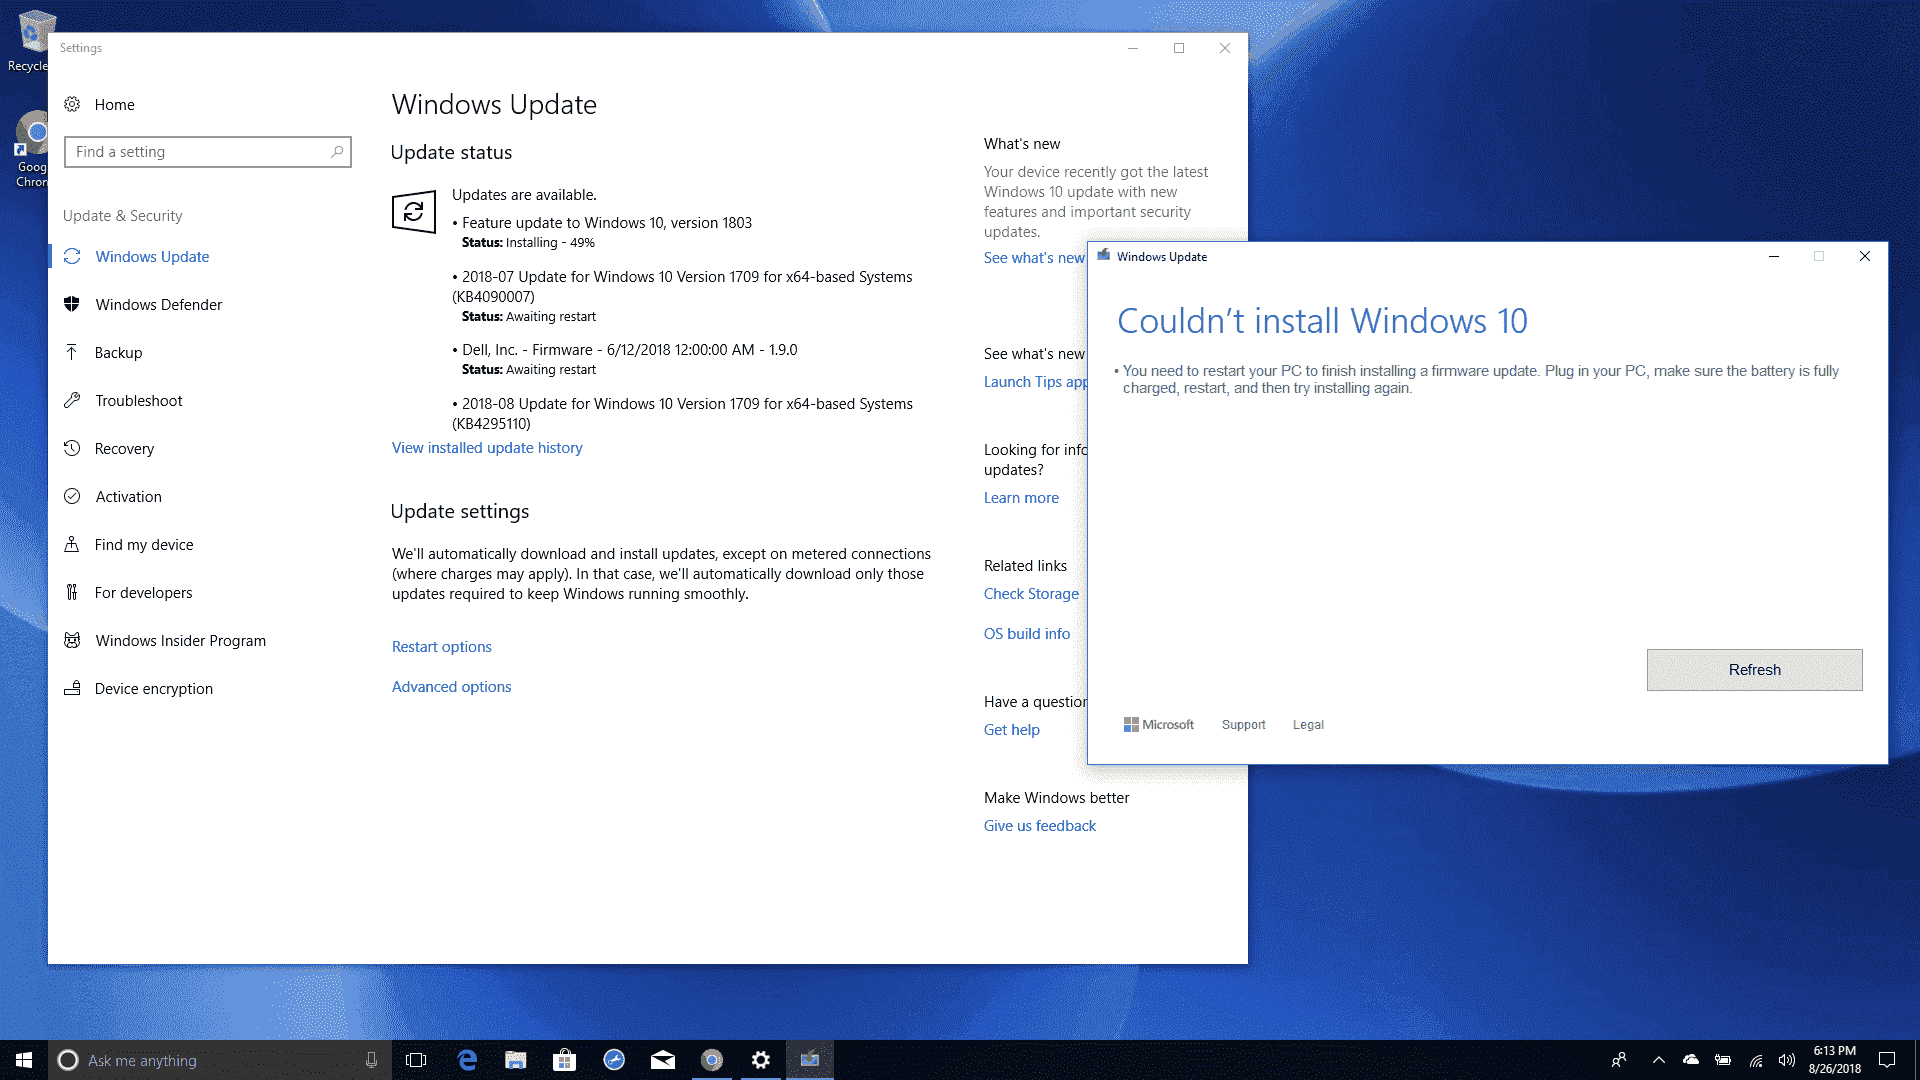
Task: Click Recycle Bin desktop icon
Action: click(30, 40)
